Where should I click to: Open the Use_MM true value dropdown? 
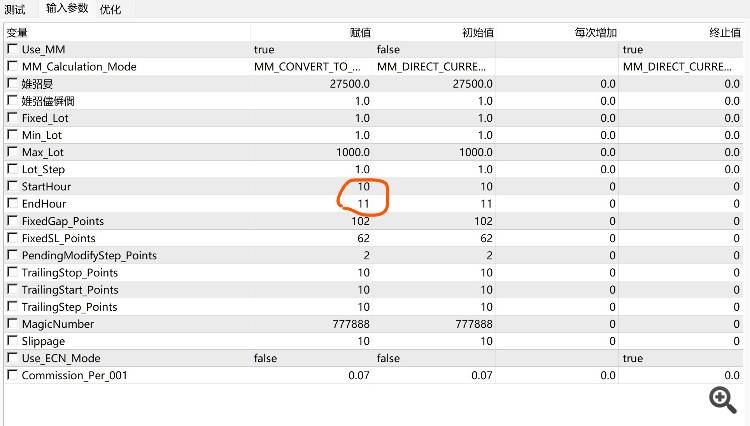[x=311, y=49]
